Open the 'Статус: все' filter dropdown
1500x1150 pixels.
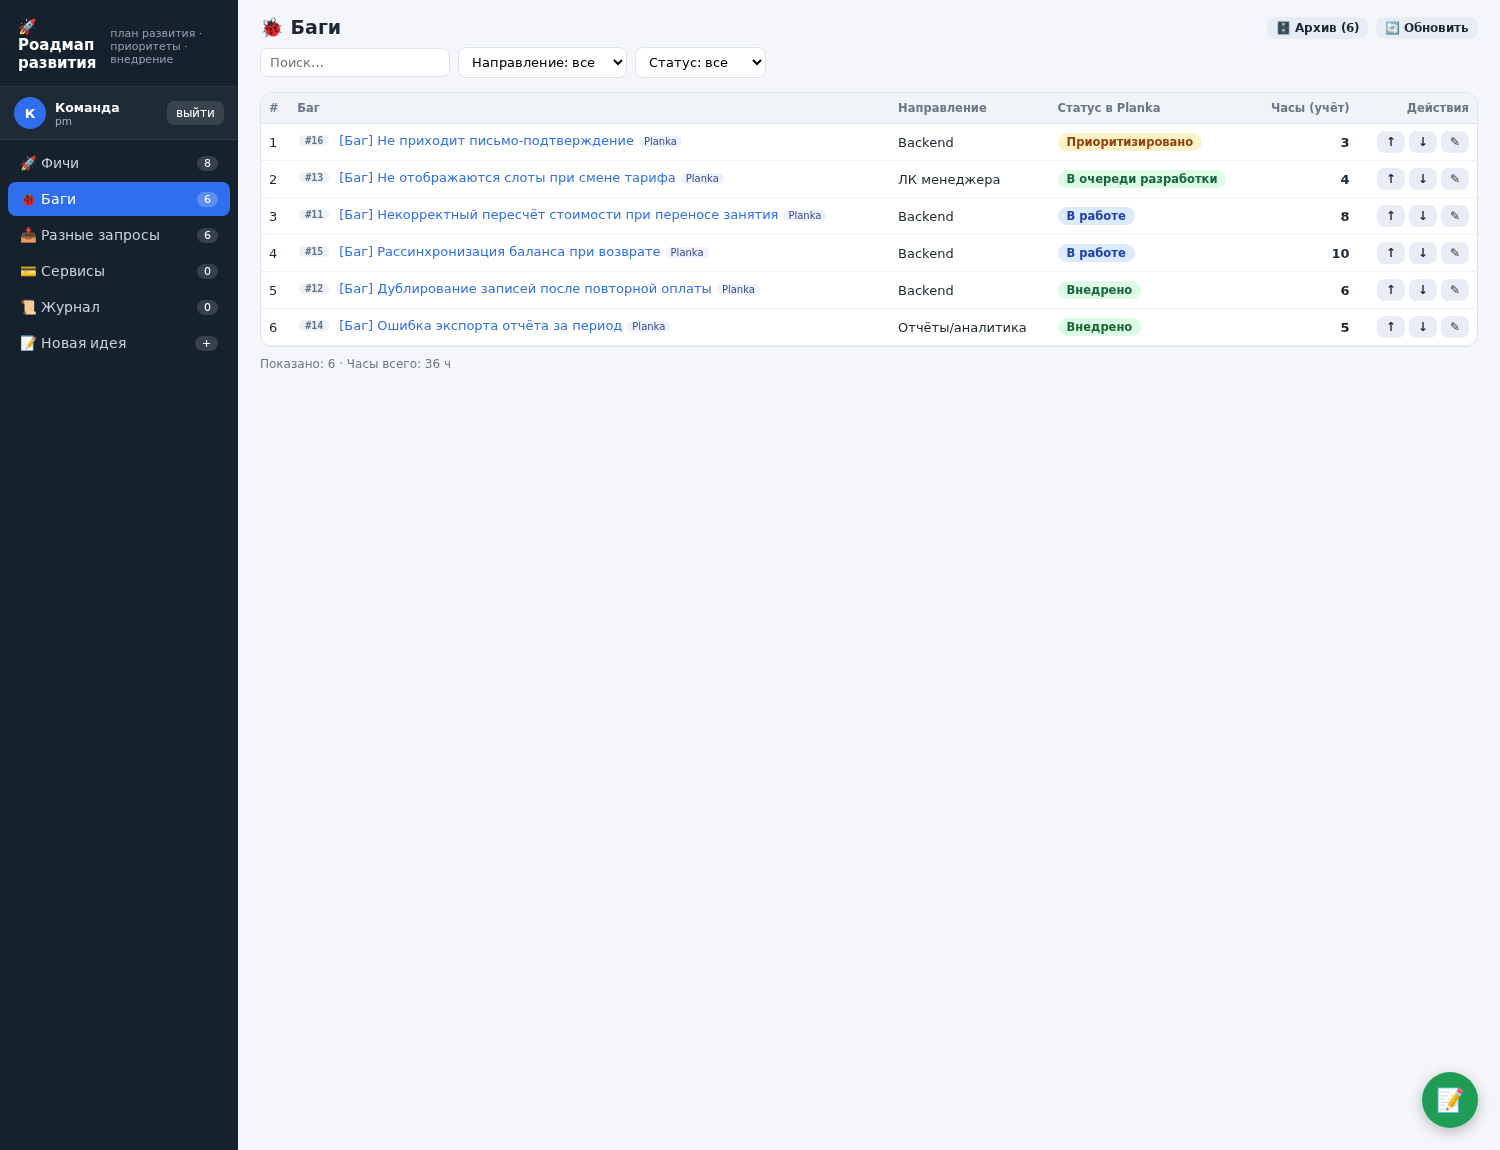700,62
